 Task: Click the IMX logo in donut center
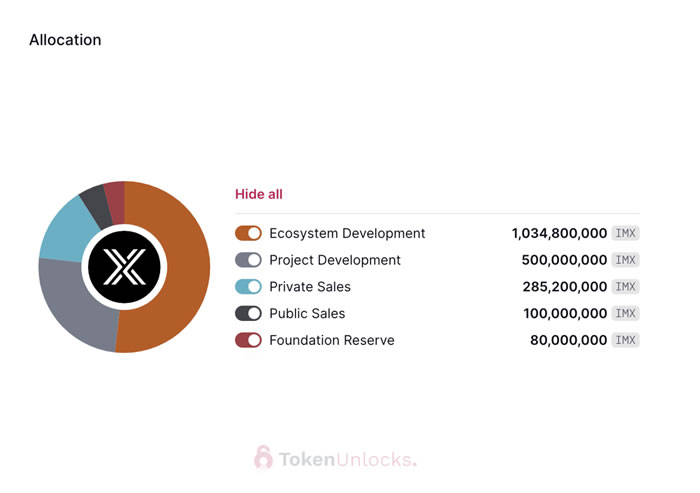[x=124, y=267]
